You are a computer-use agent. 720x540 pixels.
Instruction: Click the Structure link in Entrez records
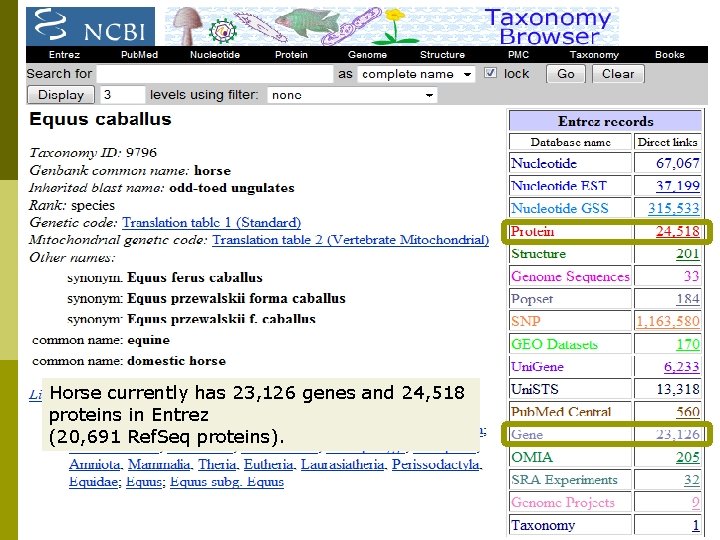click(x=538, y=253)
